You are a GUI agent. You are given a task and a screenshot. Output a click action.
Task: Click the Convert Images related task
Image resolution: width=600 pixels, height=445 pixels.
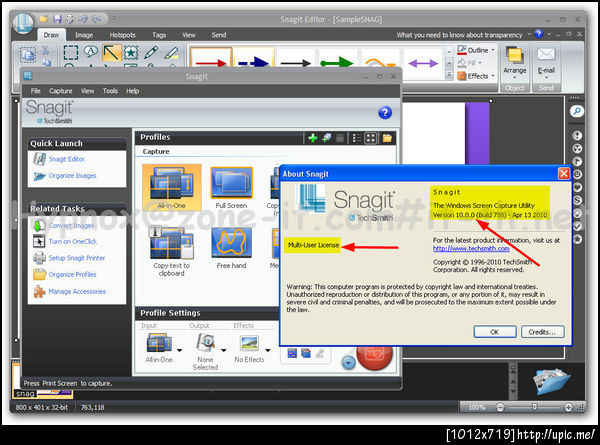click(x=71, y=225)
